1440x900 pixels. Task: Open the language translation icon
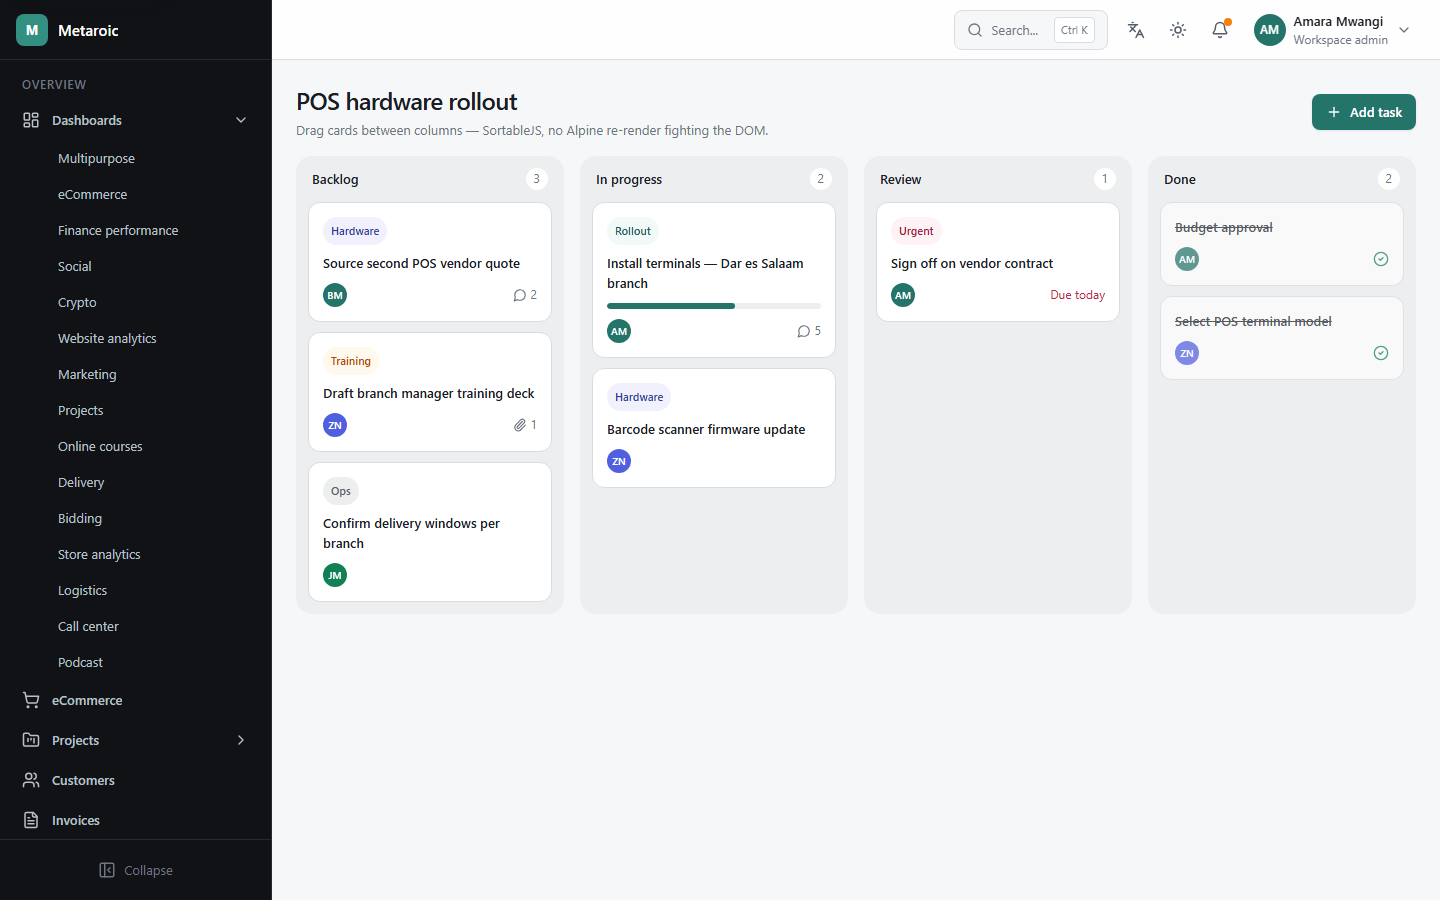coord(1136,30)
